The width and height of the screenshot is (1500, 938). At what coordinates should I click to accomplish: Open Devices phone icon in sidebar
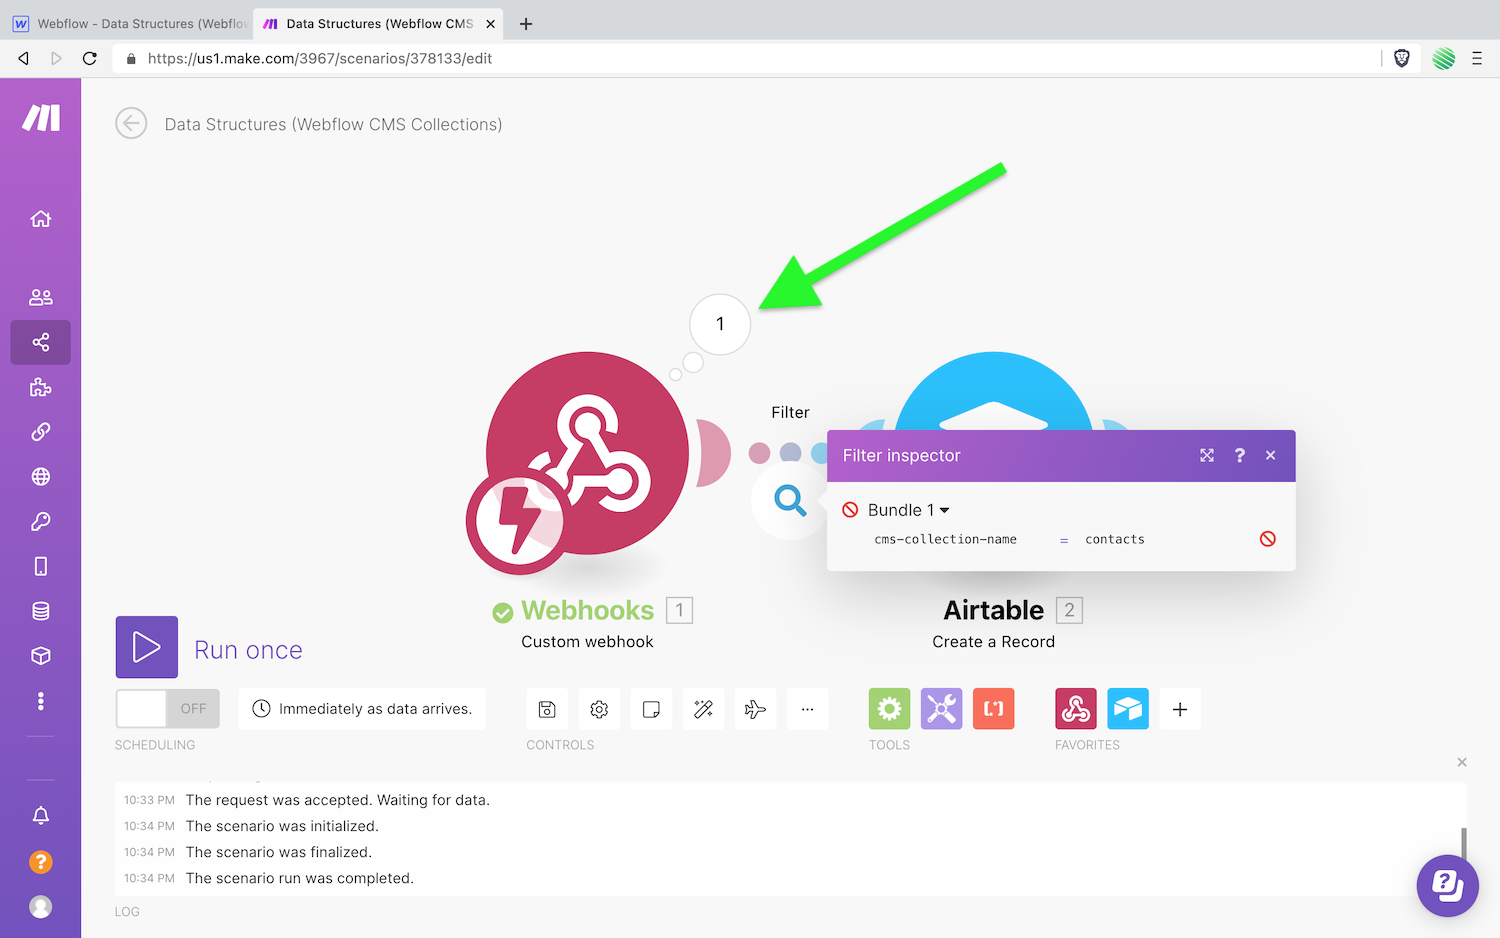[41, 566]
